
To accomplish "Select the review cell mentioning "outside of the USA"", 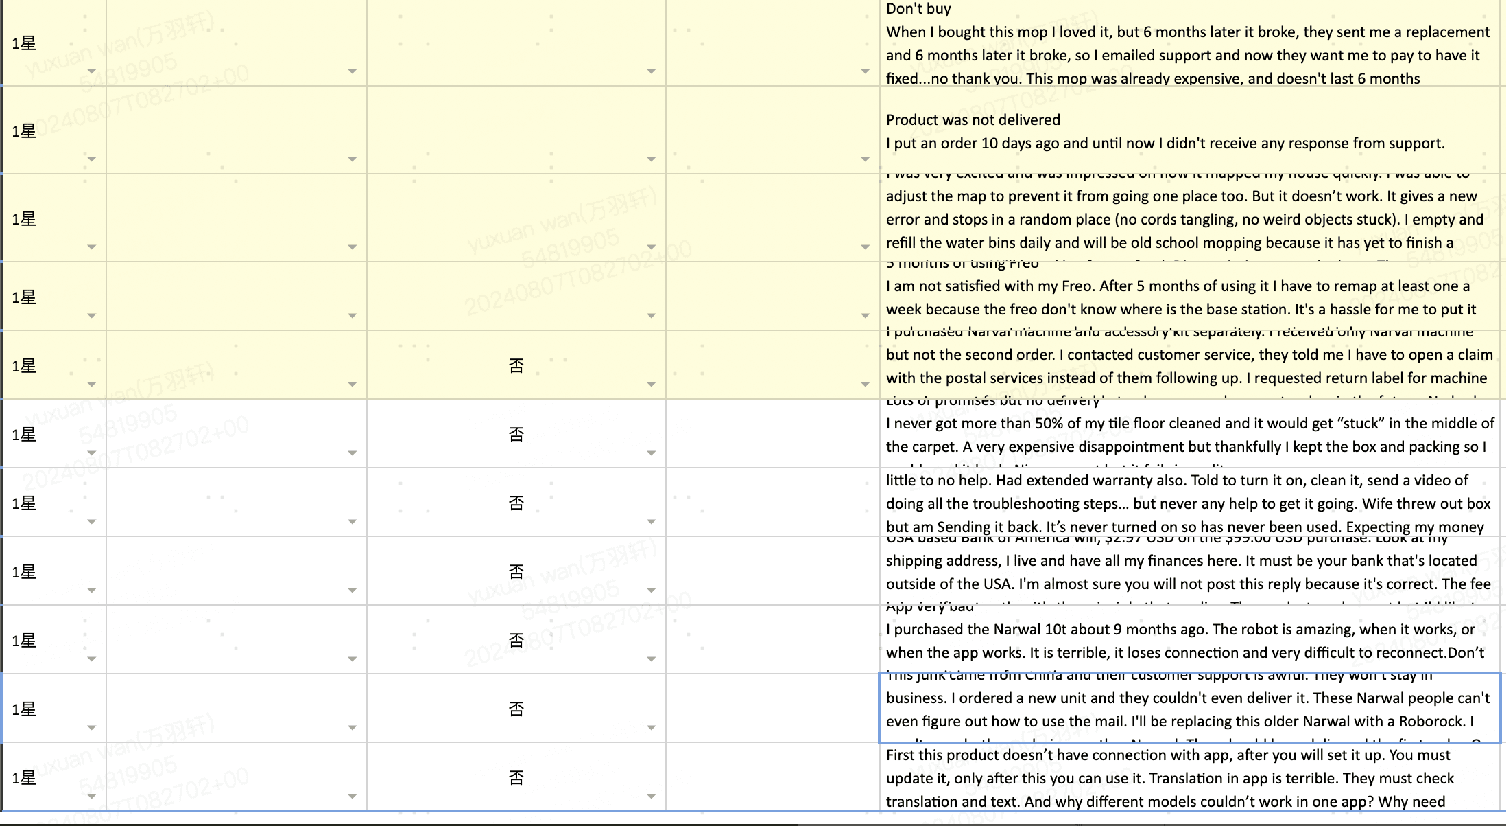I will coord(1192,571).
